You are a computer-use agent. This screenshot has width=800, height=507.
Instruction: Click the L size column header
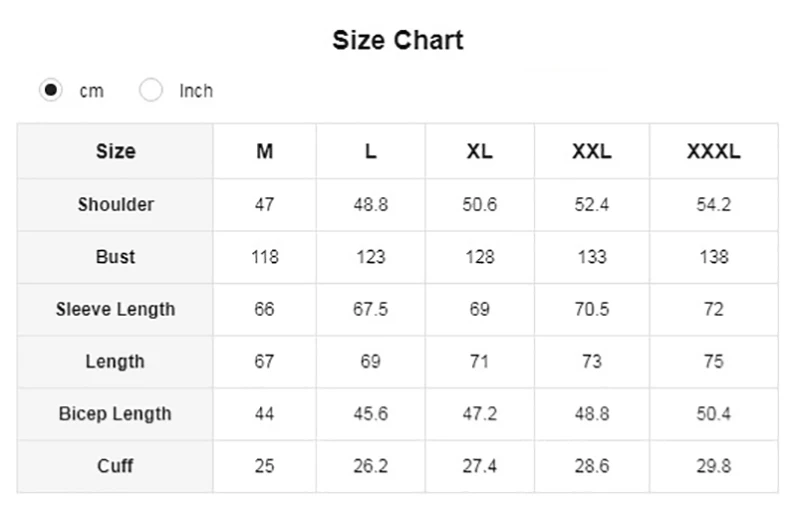370,151
